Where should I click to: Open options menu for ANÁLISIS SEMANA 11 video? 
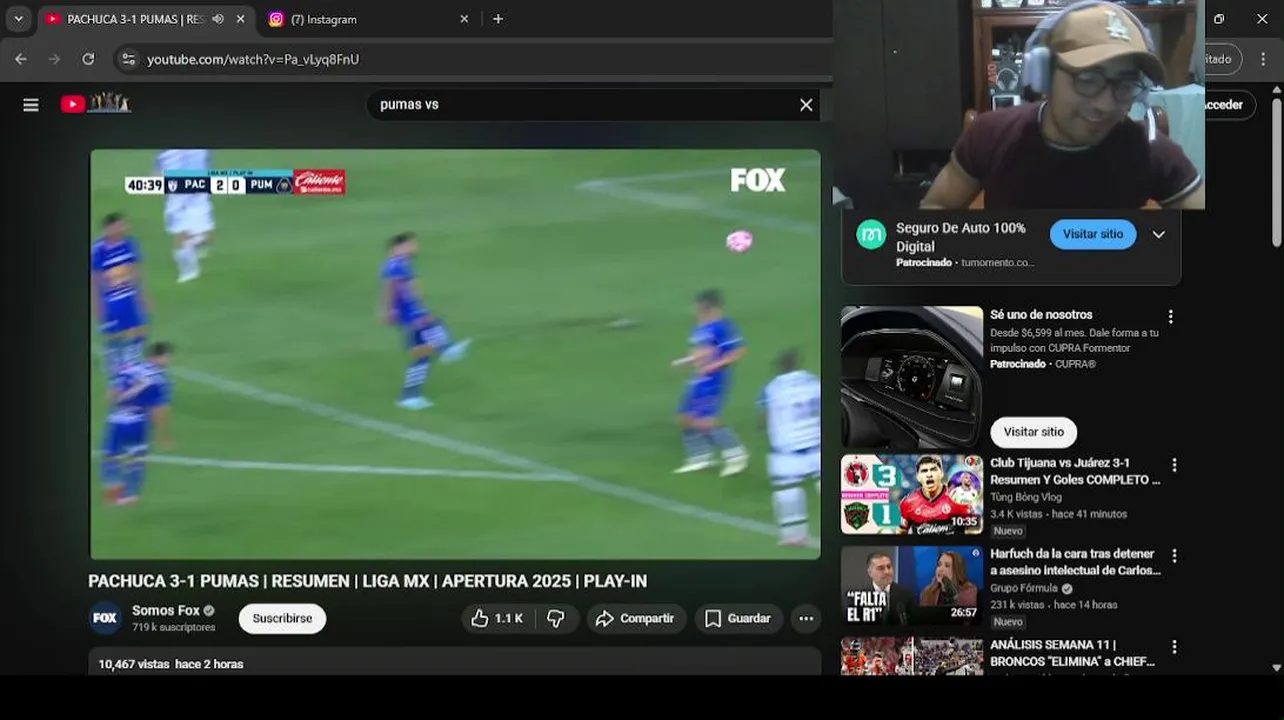click(1174, 647)
